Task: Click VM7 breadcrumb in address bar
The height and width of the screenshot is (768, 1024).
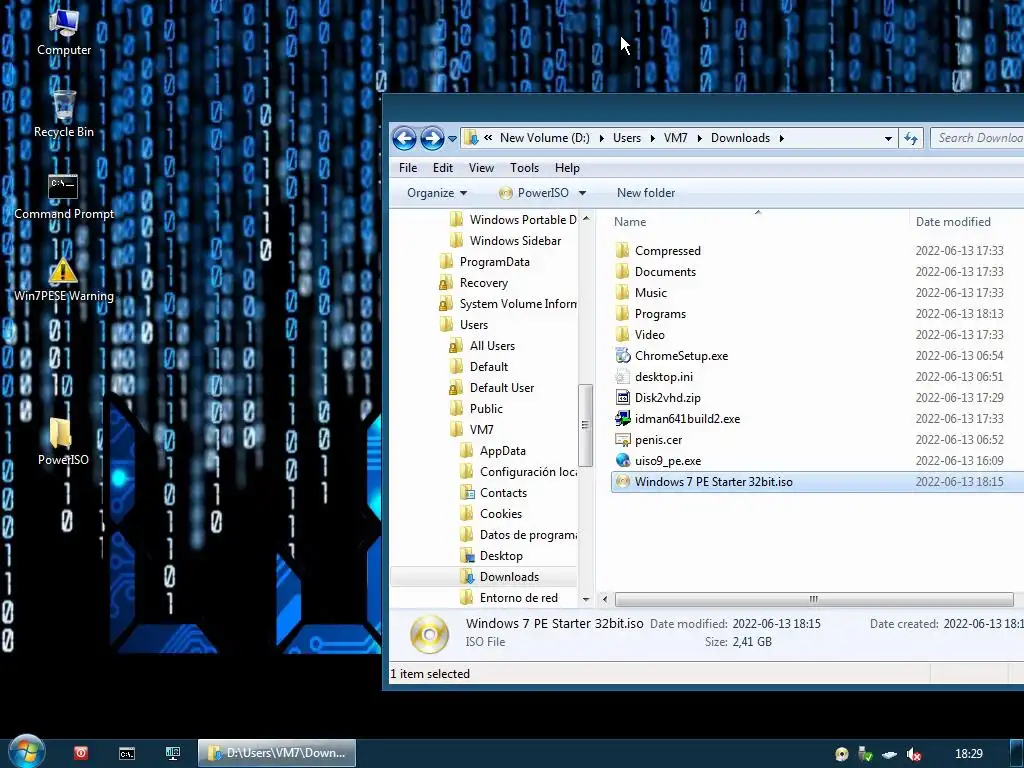Action: click(x=675, y=138)
